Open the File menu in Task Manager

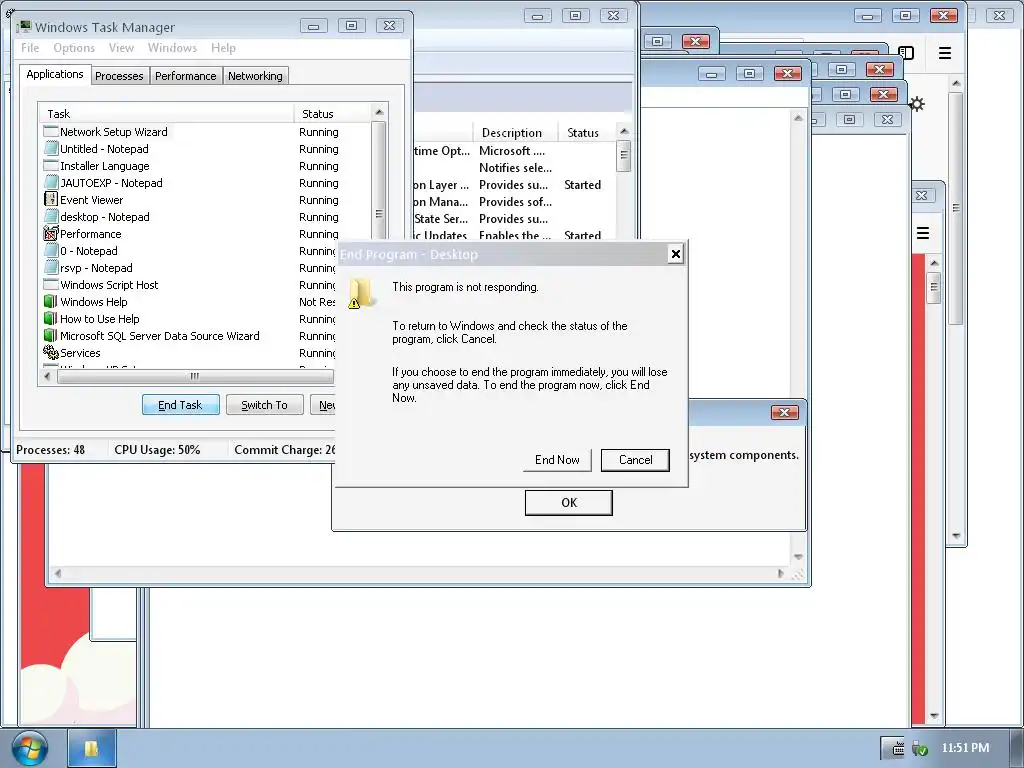[30, 48]
